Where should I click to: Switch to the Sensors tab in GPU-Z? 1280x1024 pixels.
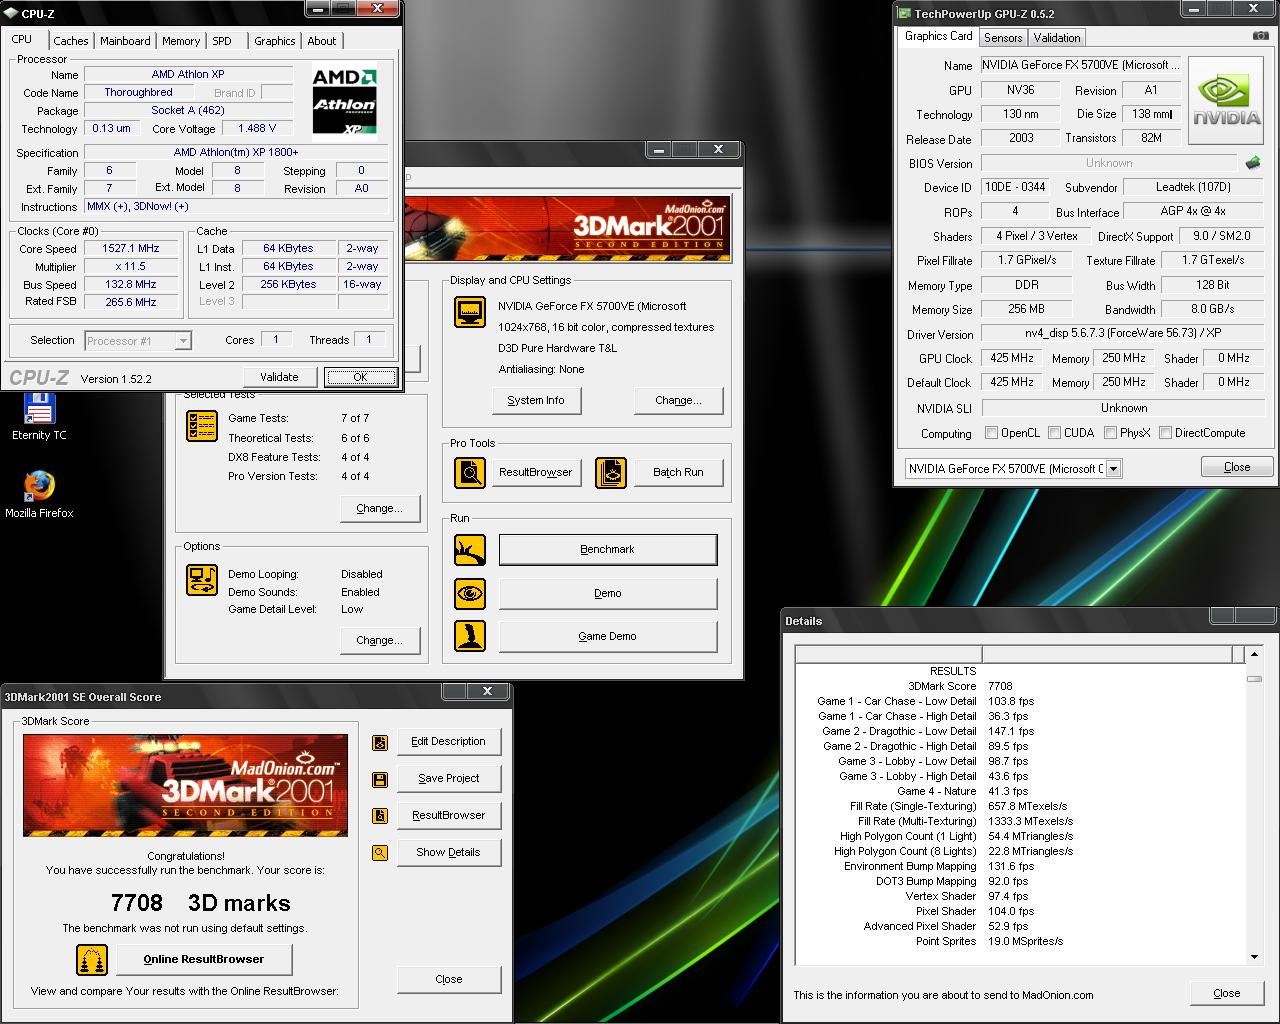click(1003, 38)
